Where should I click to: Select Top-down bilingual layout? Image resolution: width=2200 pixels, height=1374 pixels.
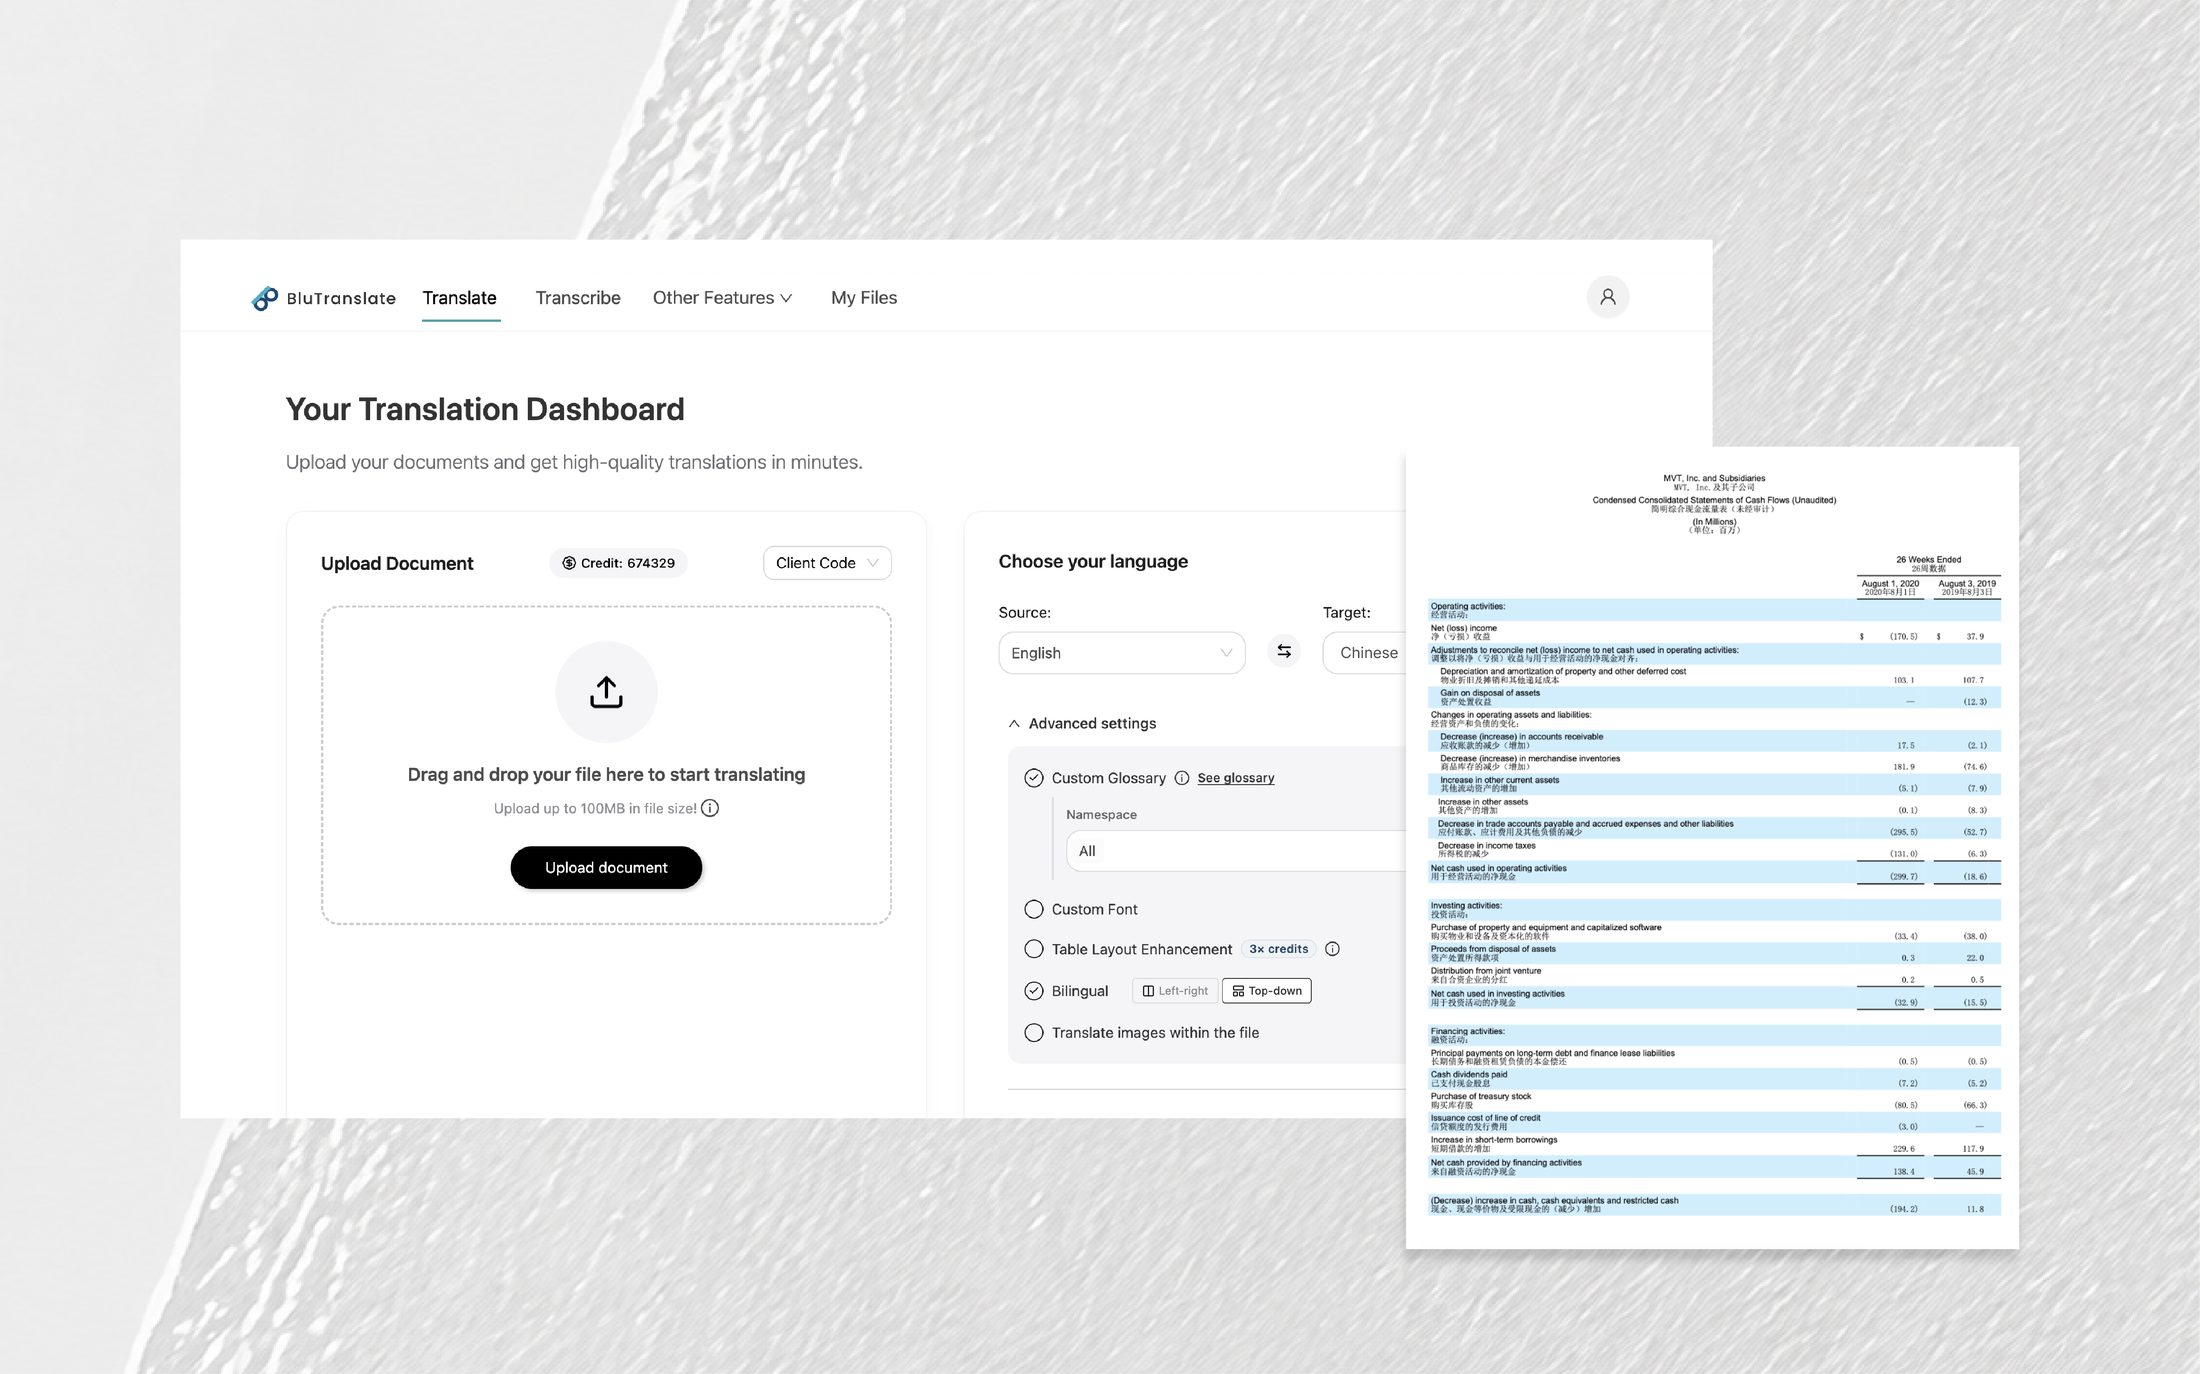pos(1266,991)
